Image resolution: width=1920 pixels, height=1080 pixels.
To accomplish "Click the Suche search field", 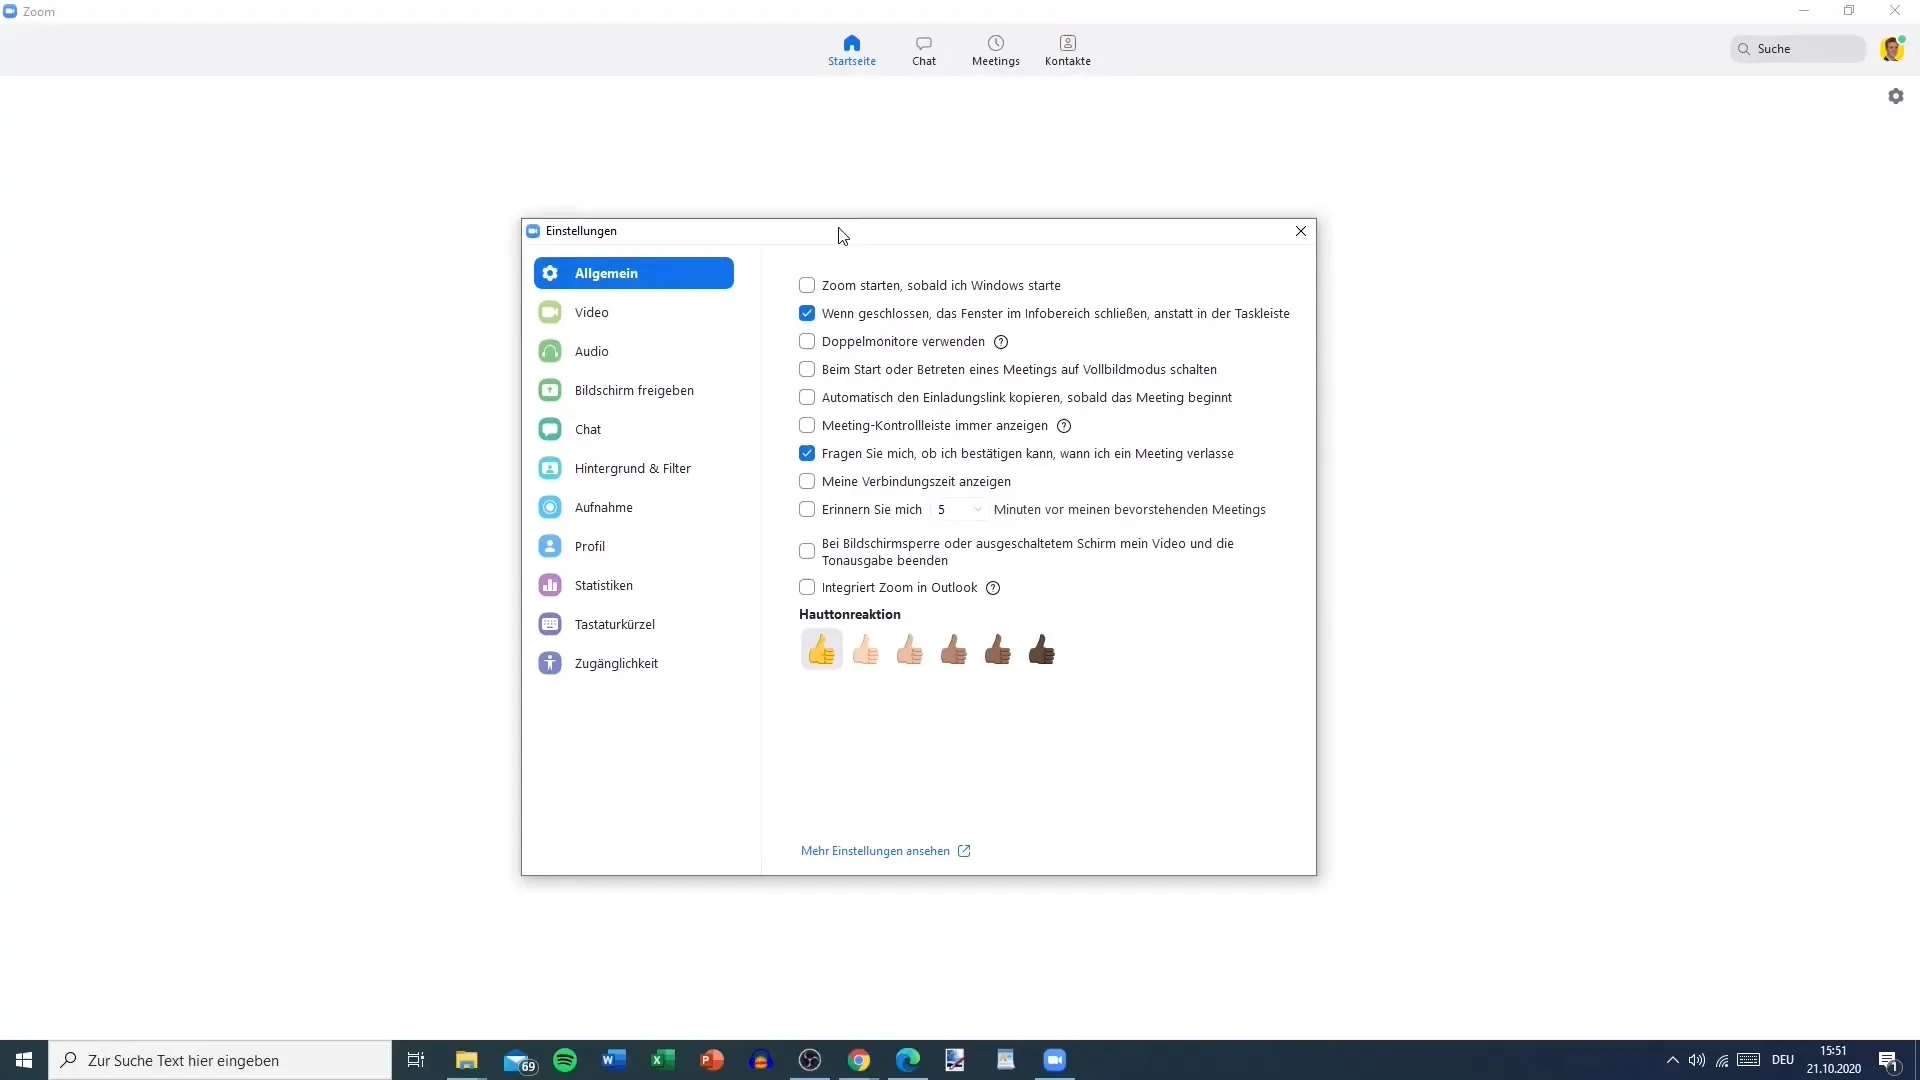I will coord(1797,48).
